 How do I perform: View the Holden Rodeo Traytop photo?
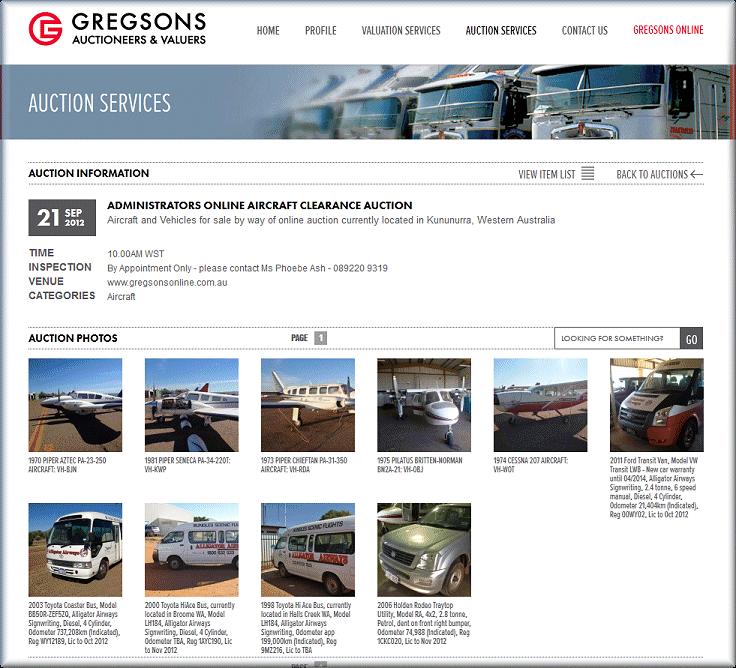424,550
